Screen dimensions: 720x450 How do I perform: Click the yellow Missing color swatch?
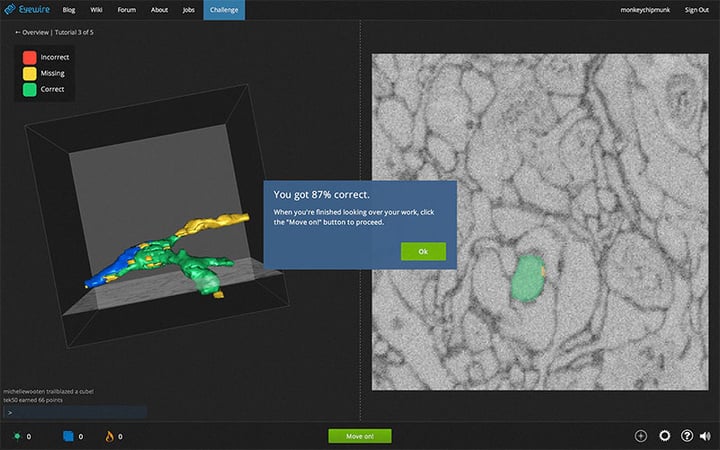click(29, 73)
